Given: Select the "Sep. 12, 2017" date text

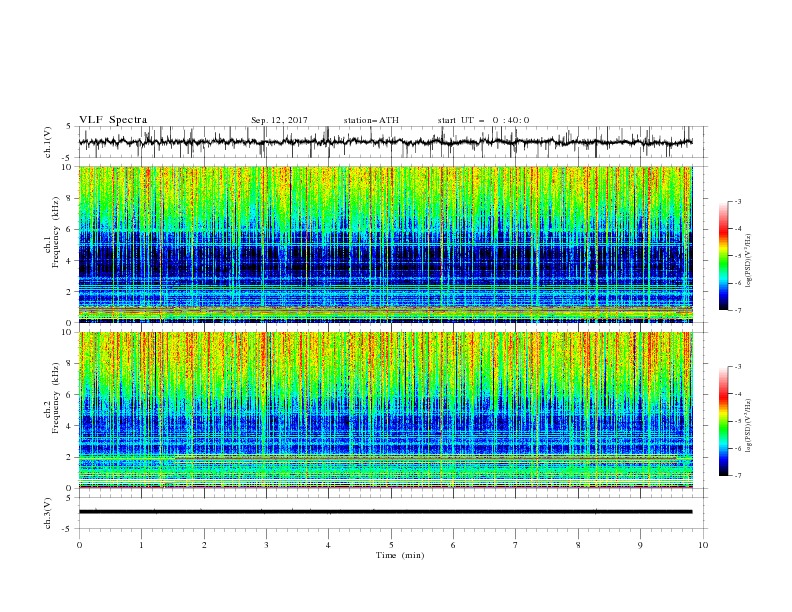Looking at the screenshot, I should (279, 120).
